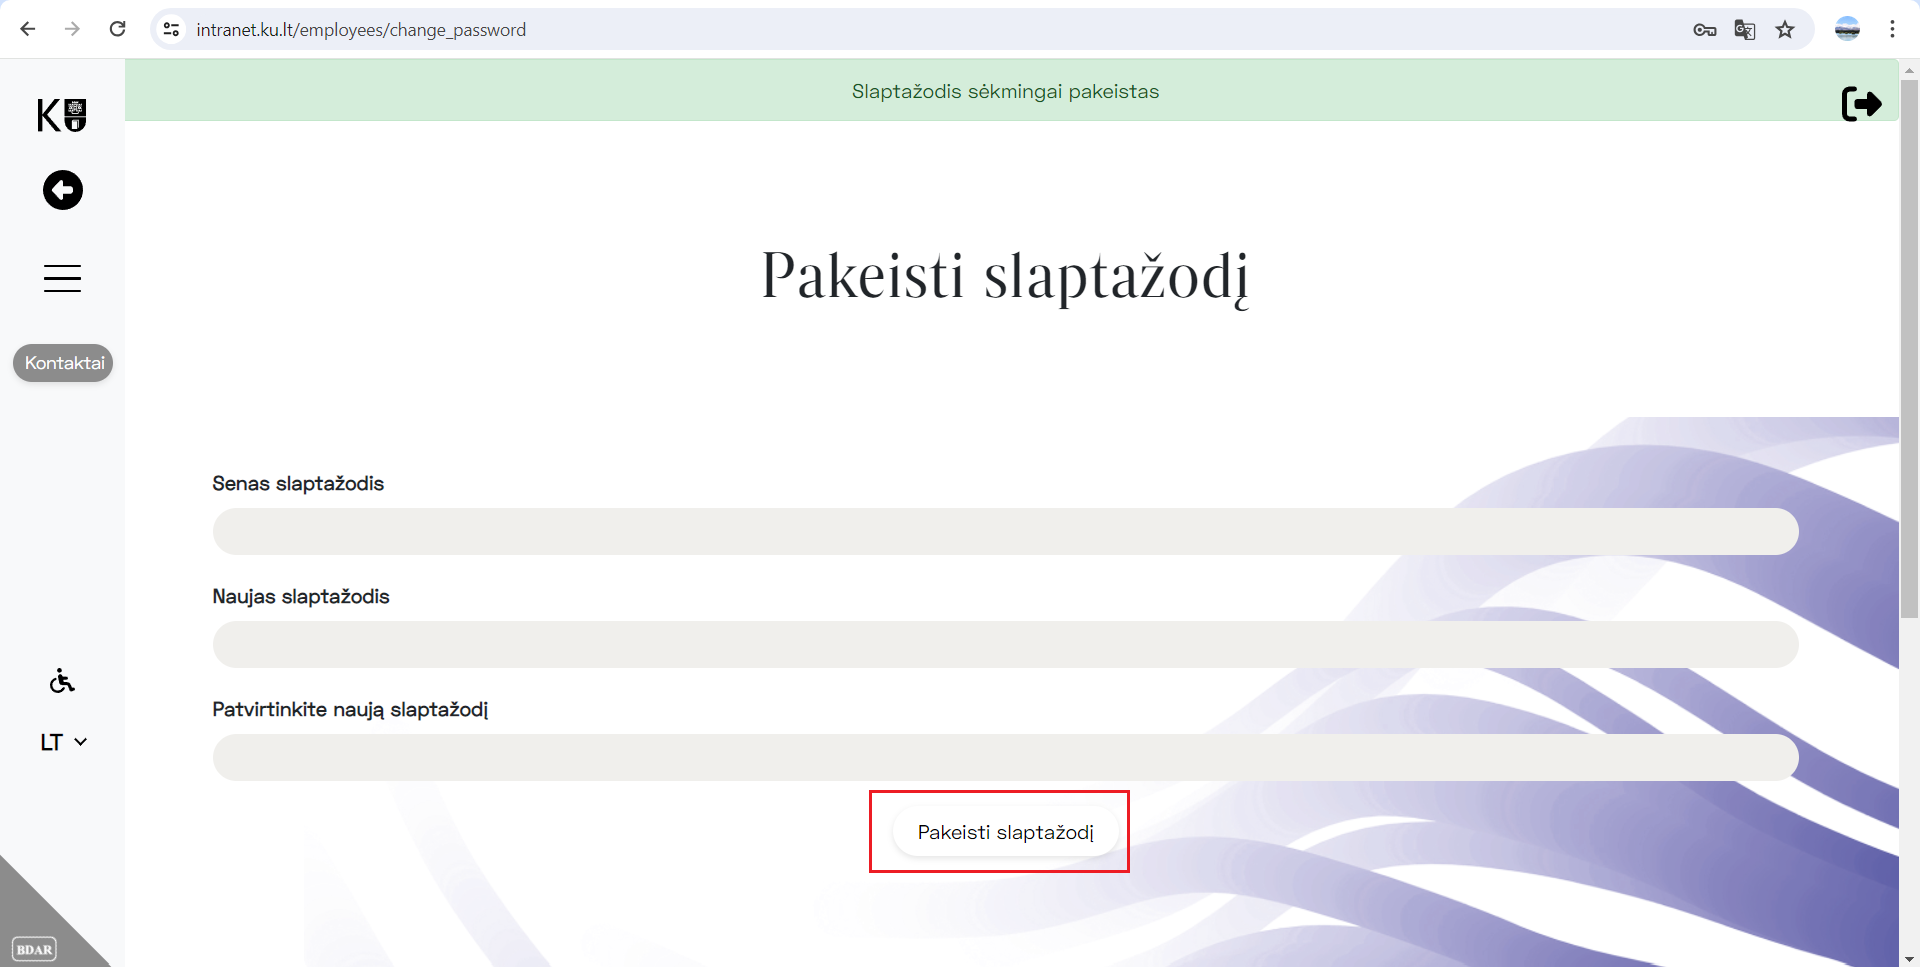1920x967 pixels.
Task: Click the BDAR badge in the bottom corner
Action: coord(35,948)
